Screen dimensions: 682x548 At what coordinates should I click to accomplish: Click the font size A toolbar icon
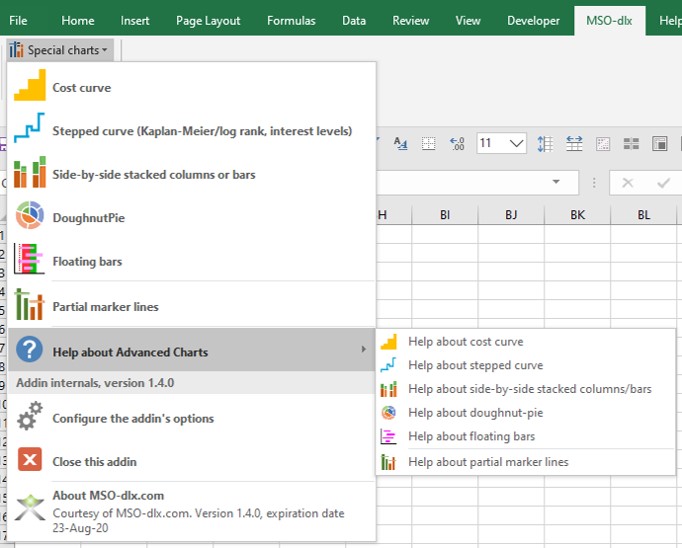click(x=400, y=143)
